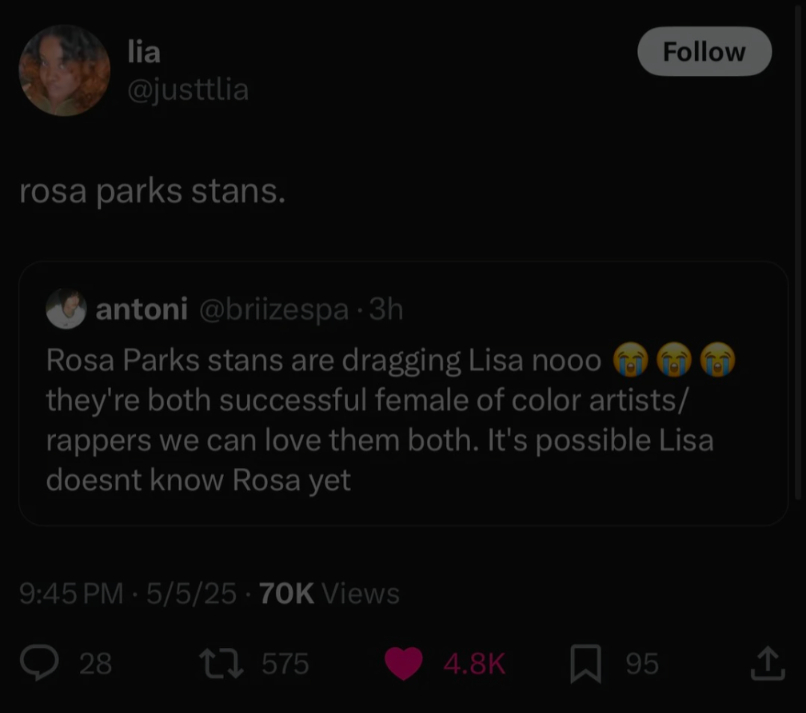Screen dimensions: 806x713
Task: Click the reply speech bubble icon
Action: pyautogui.click(x=39, y=663)
